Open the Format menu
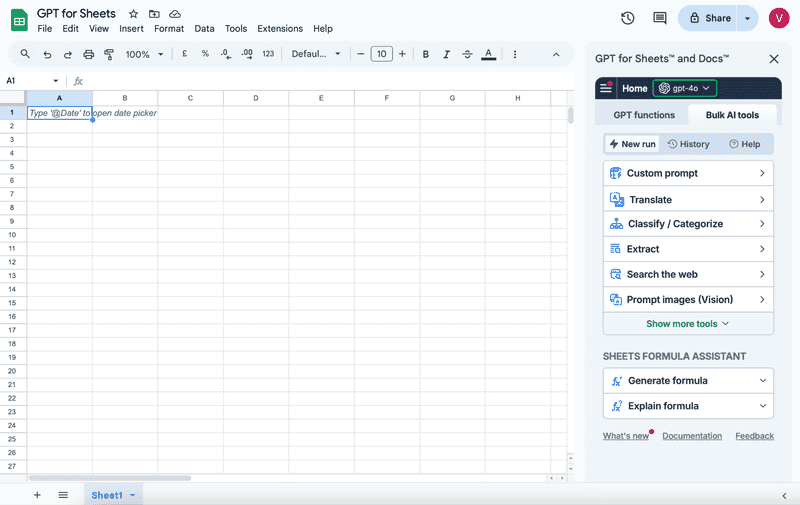The image size is (800, 505). (x=169, y=29)
